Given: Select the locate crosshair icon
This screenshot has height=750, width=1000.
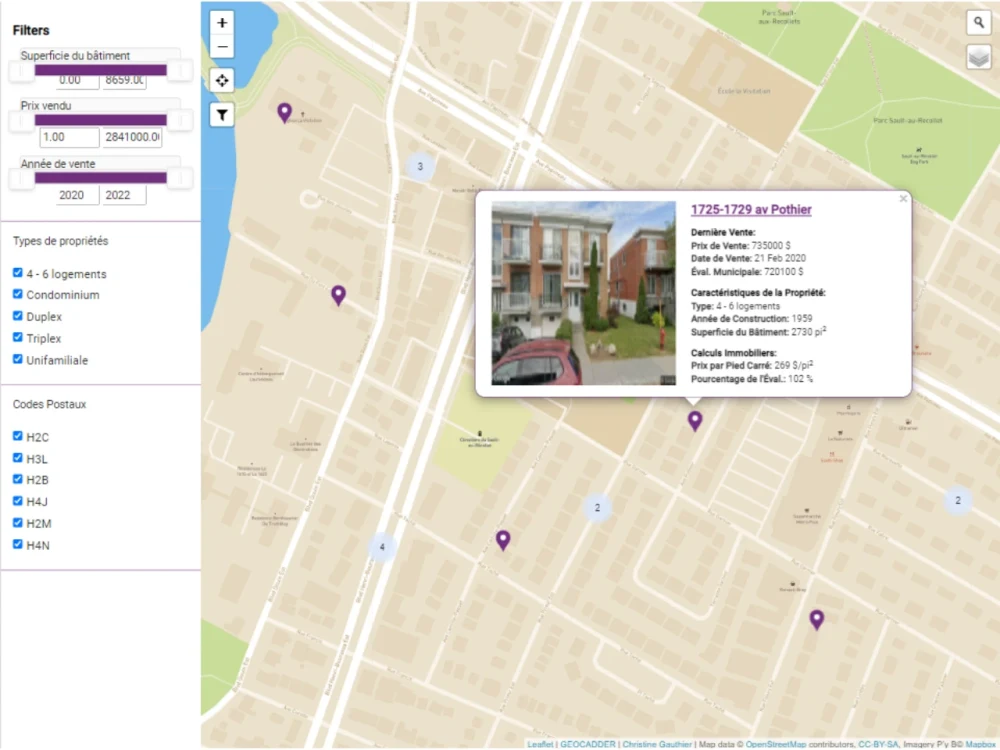Looking at the screenshot, I should click(221, 80).
